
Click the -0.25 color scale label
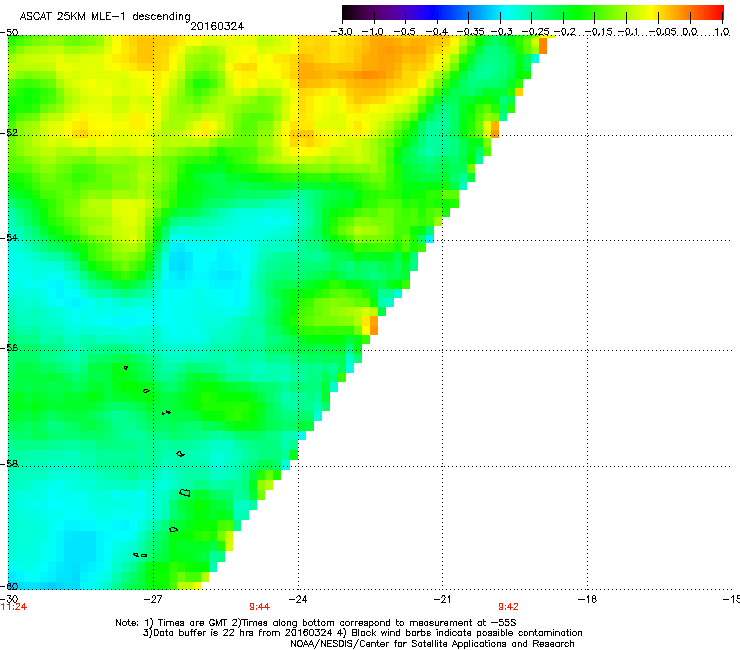click(535, 32)
